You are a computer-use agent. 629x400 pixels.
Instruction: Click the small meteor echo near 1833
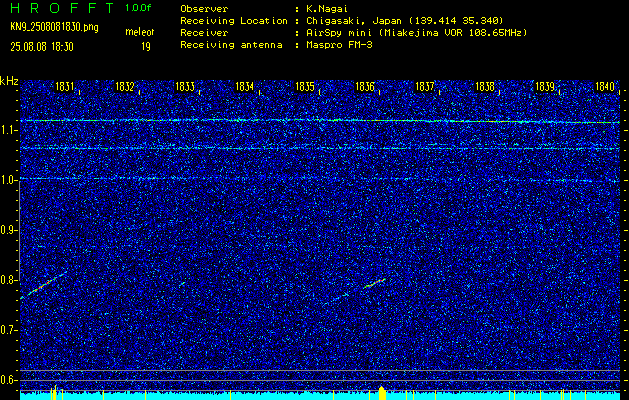(x=182, y=284)
